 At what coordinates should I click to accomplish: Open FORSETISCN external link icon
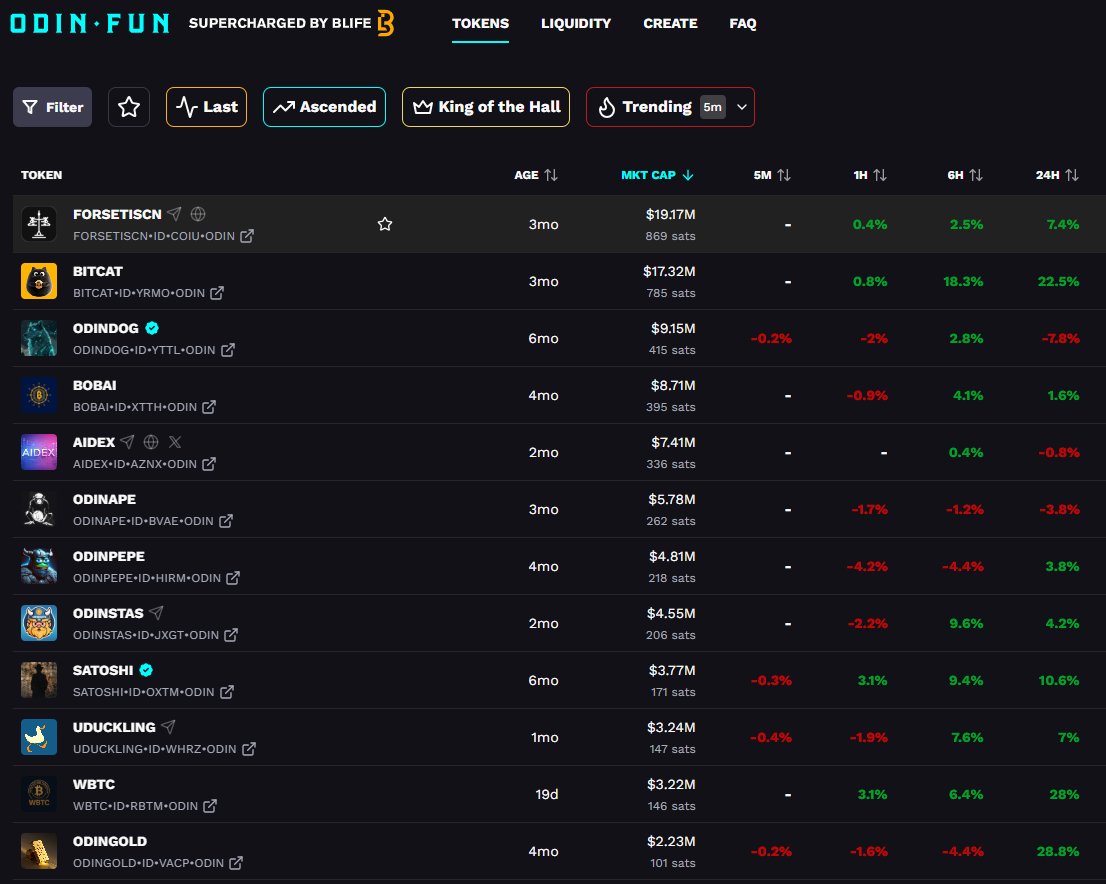[x=247, y=236]
